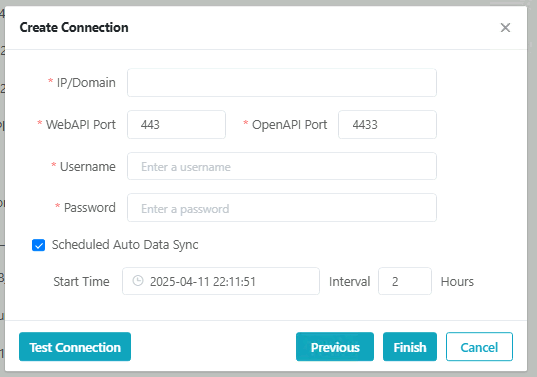
Task: Click the Hours unit label
Action: (x=457, y=281)
